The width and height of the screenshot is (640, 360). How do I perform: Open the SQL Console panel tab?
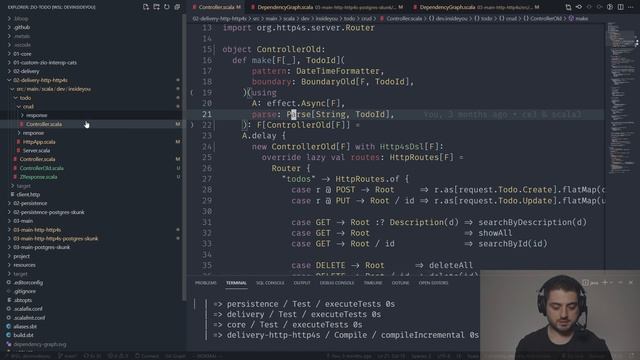270,283
